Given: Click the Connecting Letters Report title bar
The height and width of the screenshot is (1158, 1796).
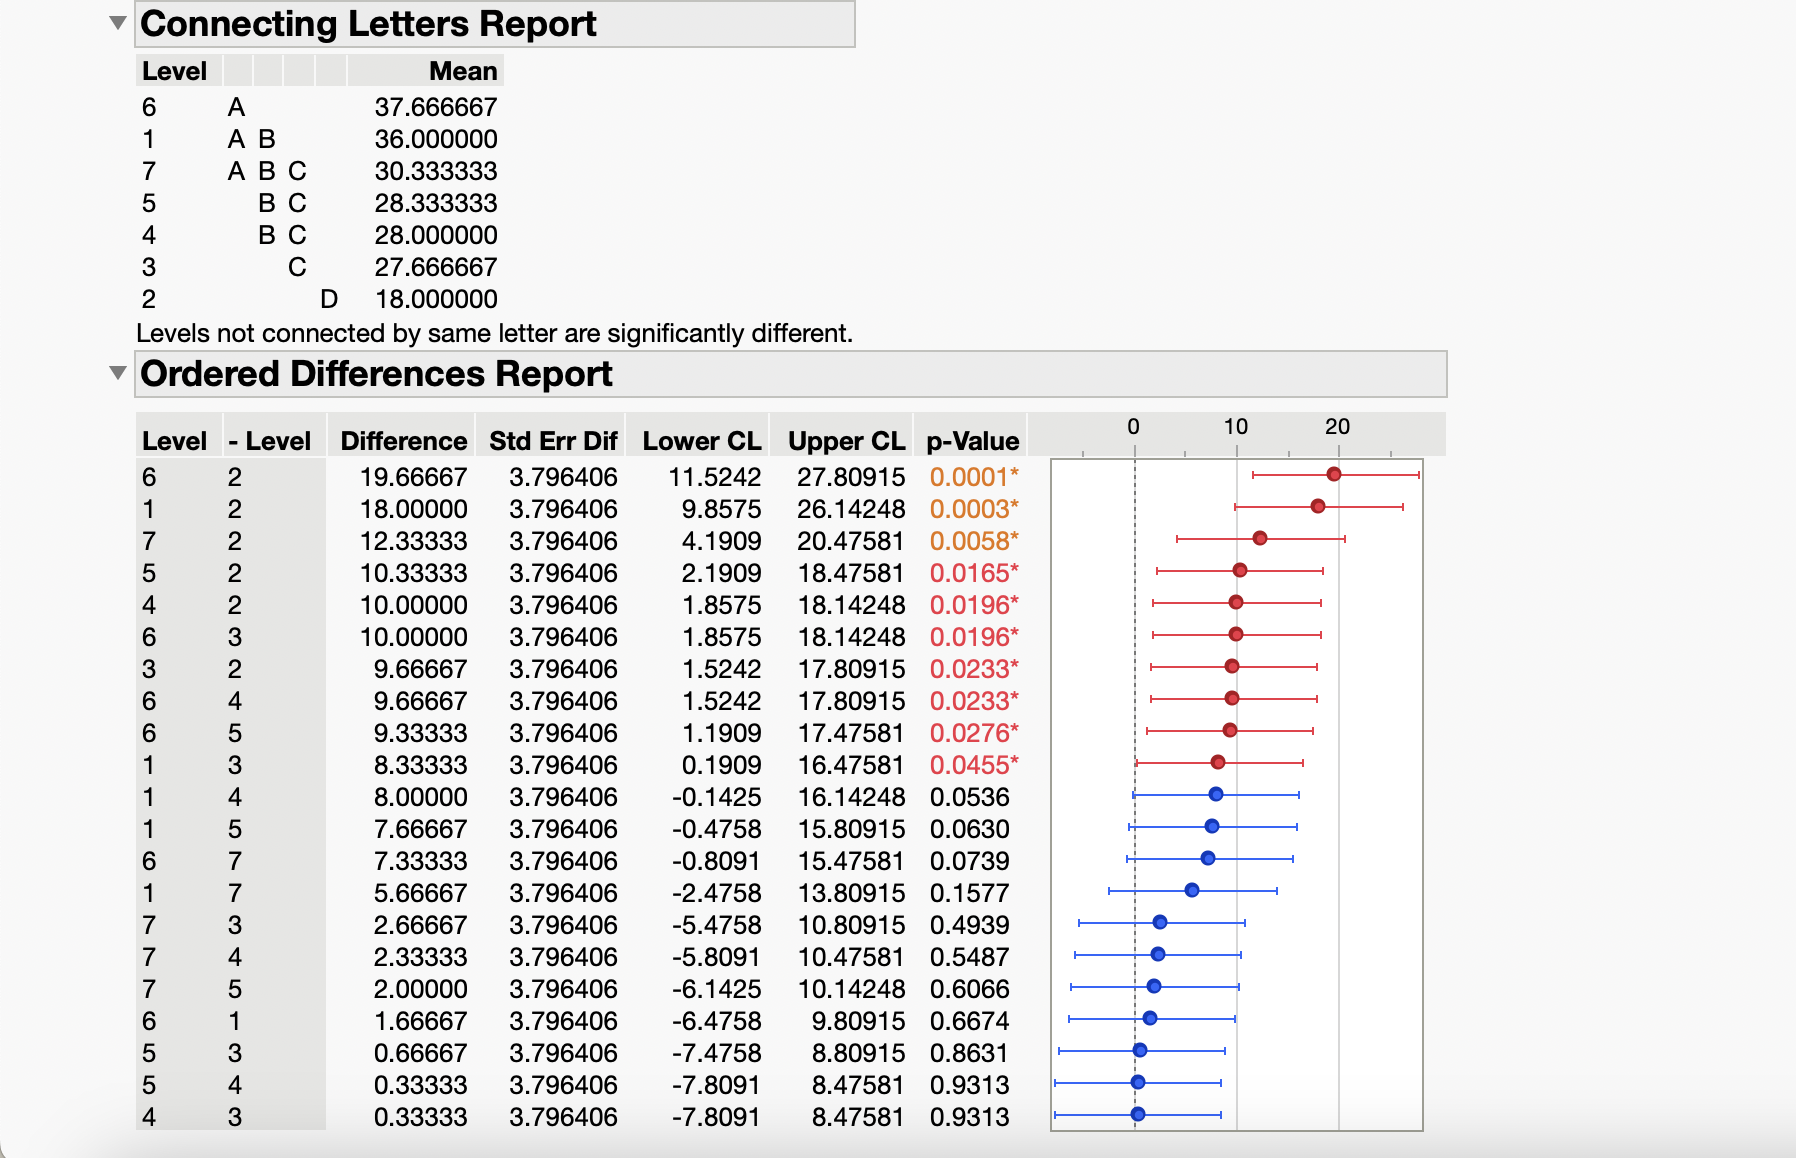Looking at the screenshot, I should pos(370,24).
